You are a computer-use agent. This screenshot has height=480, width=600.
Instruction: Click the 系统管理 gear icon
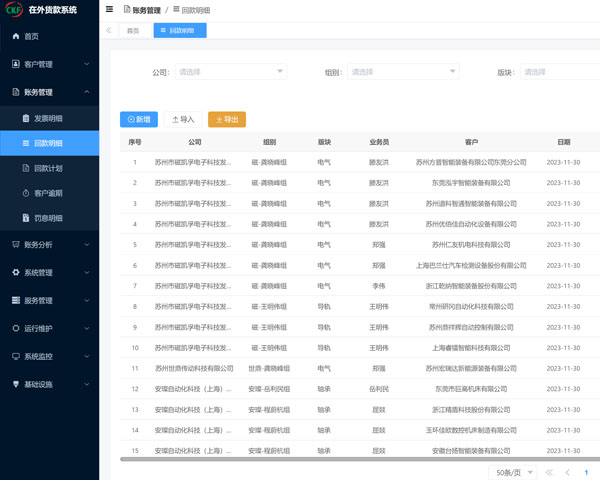pyautogui.click(x=15, y=272)
